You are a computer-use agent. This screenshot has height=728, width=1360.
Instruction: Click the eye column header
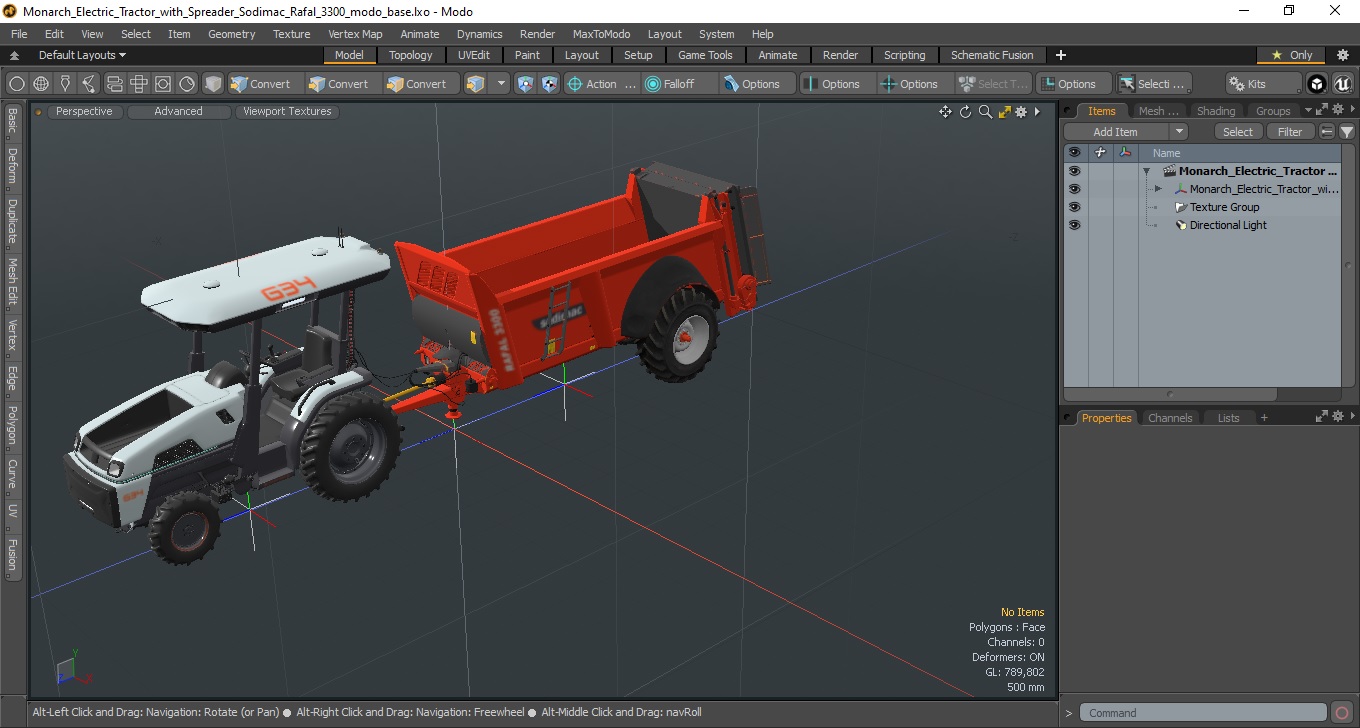(1074, 153)
